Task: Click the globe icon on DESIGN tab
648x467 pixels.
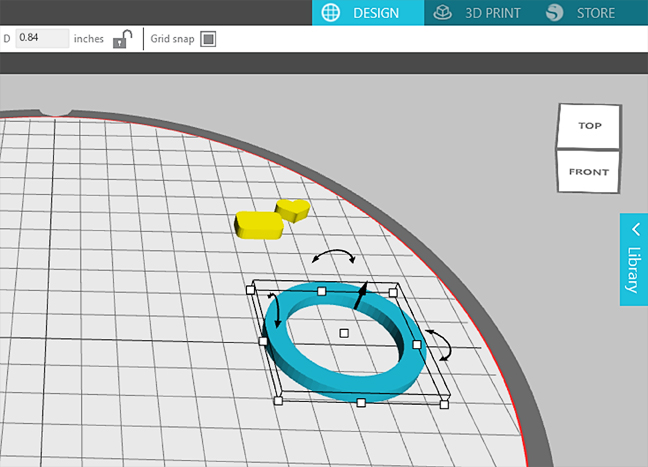Action: [x=331, y=13]
